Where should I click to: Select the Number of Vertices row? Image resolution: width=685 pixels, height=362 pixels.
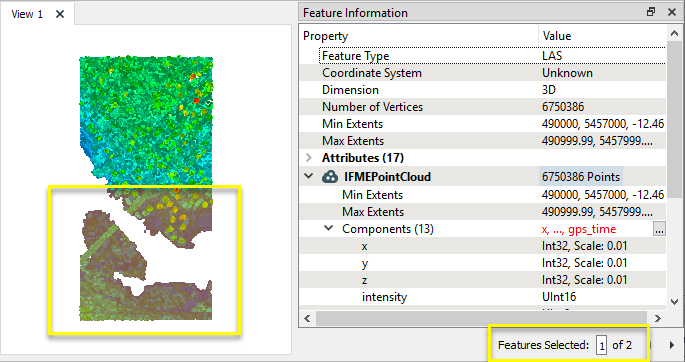point(483,107)
